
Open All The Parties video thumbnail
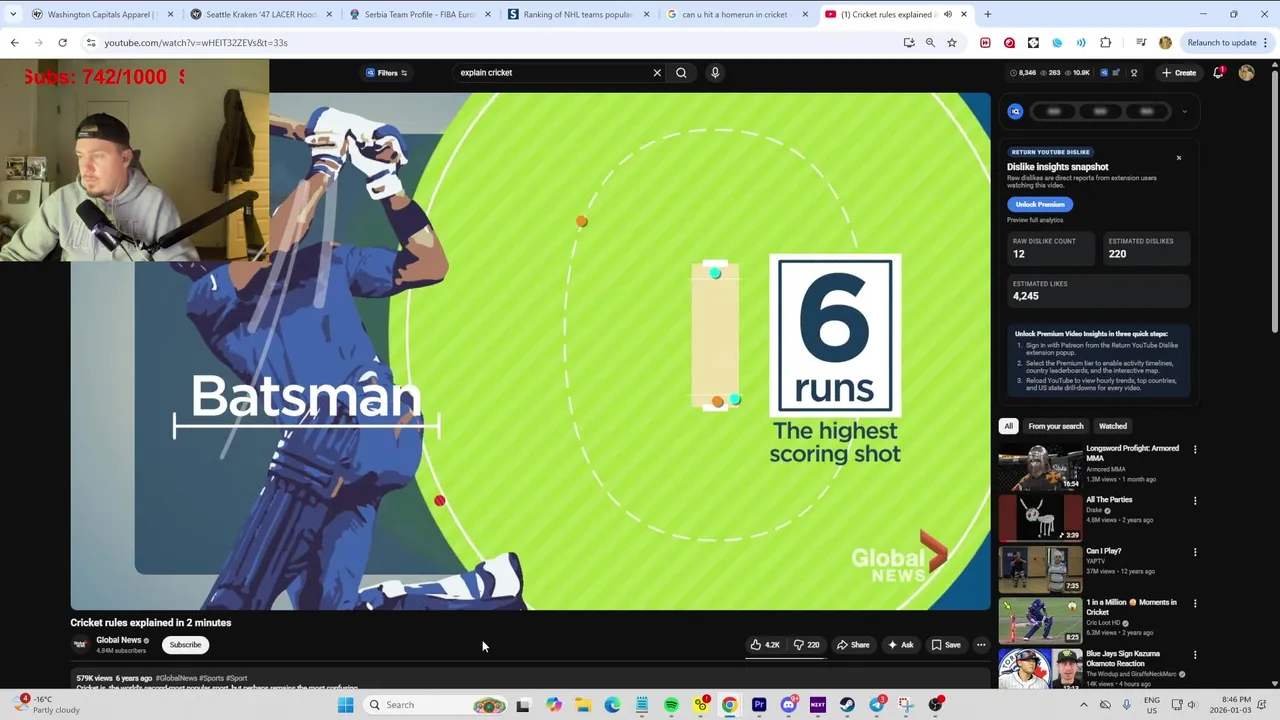coord(1040,518)
